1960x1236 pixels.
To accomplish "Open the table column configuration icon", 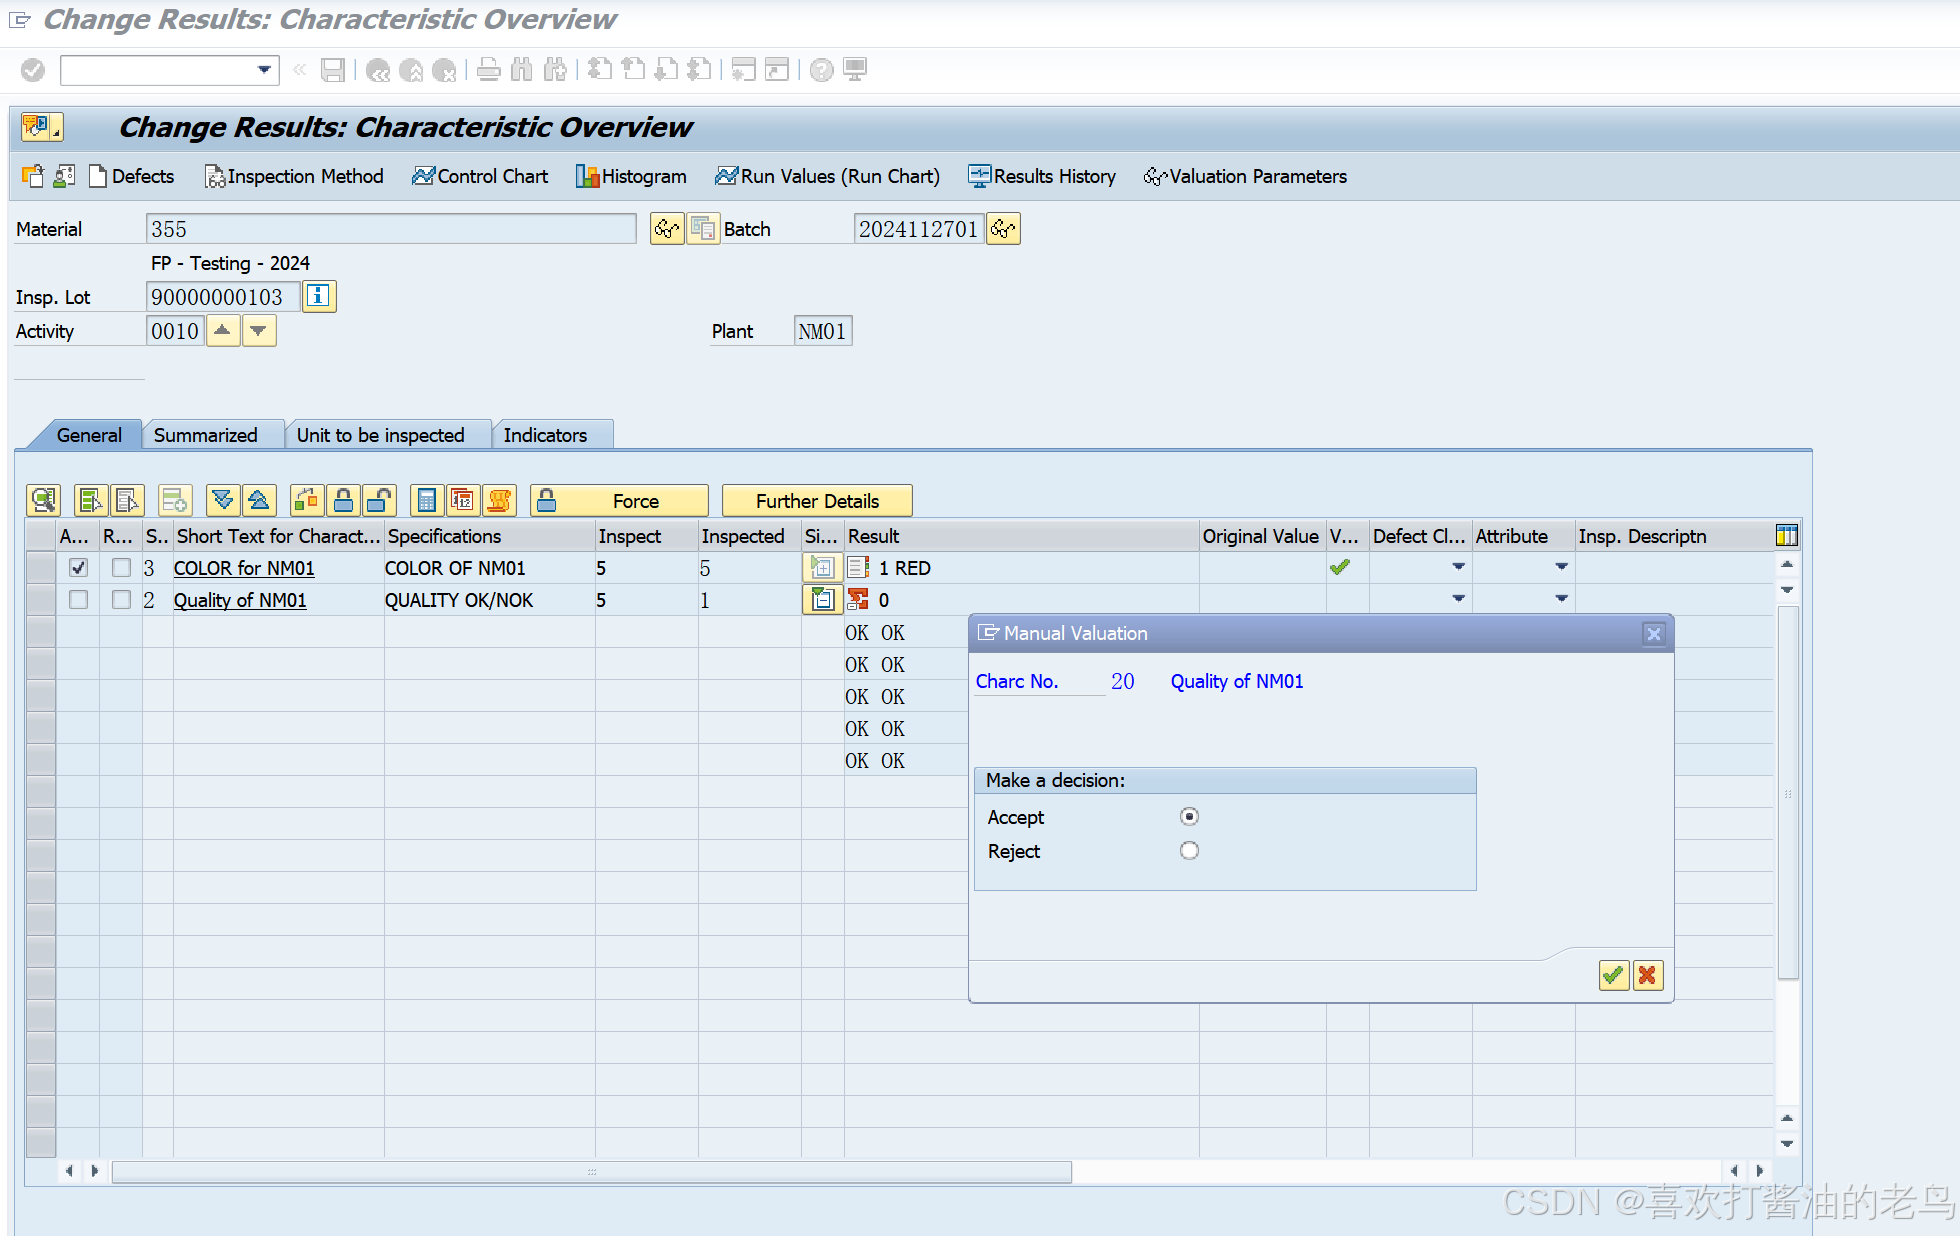I will [x=1786, y=536].
